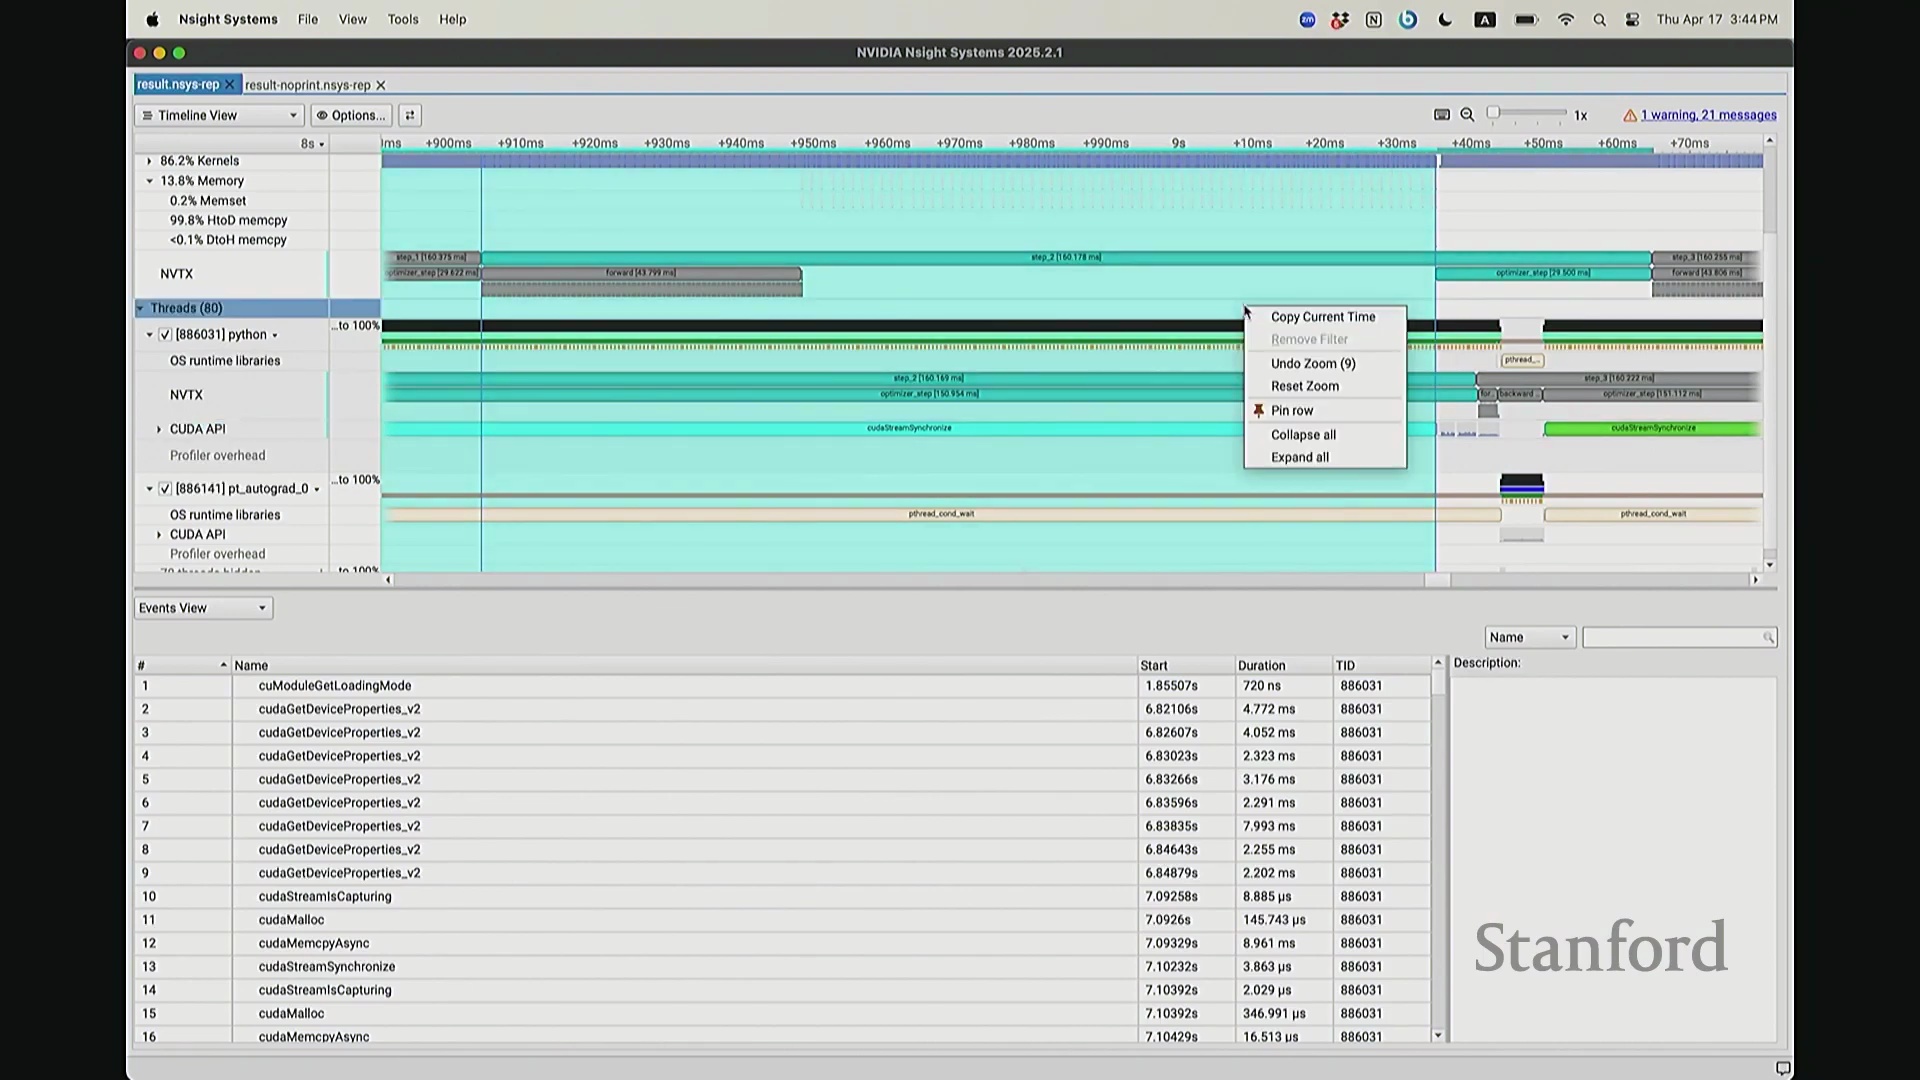Screen dimensions: 1920x1080
Task: Open the Events View dropdown
Action: coord(203,608)
